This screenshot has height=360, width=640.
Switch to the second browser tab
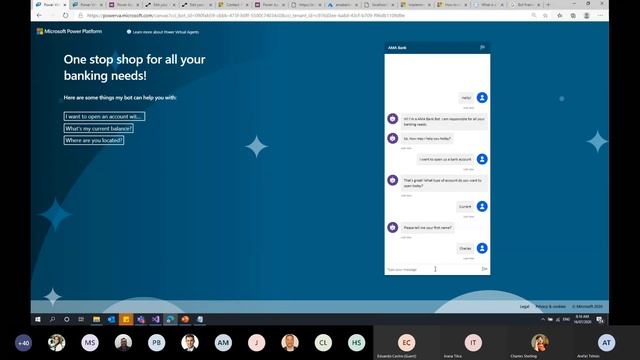coord(87,4)
